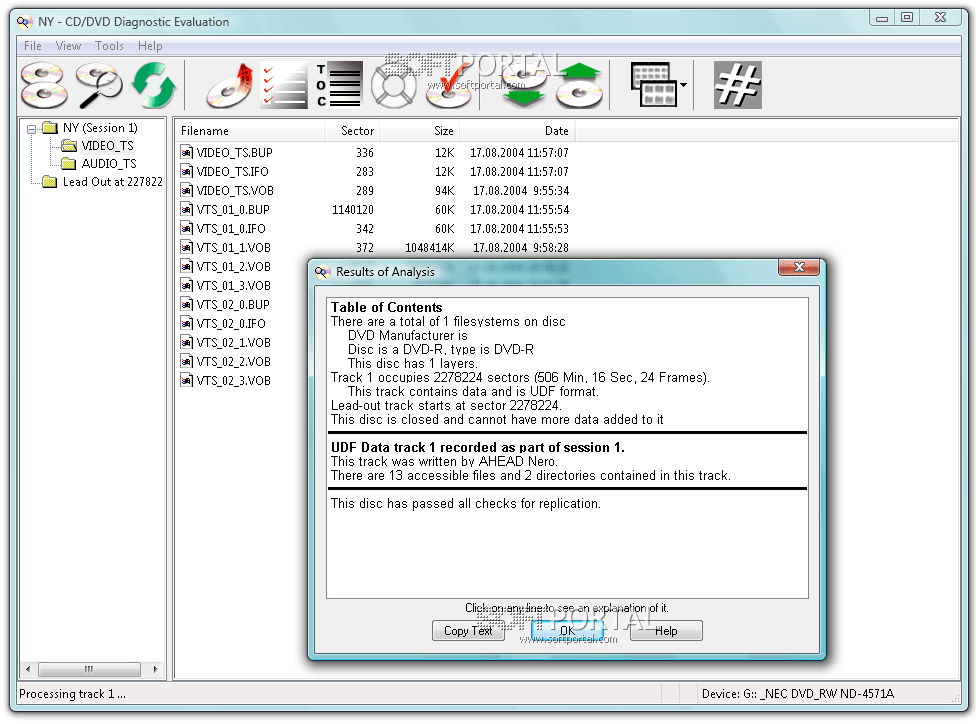Open the Help menu
The image size is (976, 724).
pos(150,45)
